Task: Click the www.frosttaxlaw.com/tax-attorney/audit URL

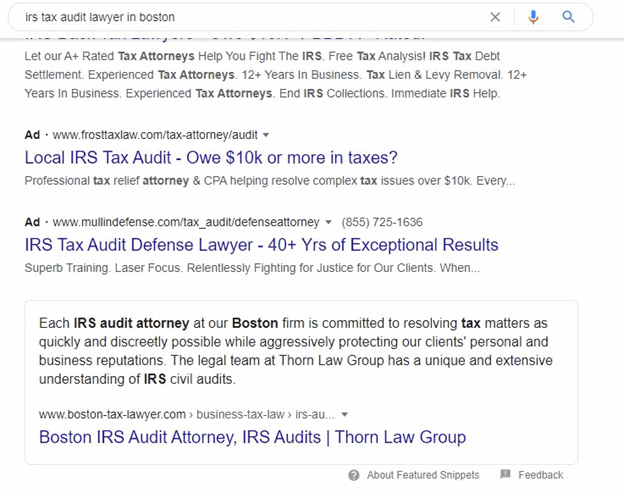Action: click(x=155, y=135)
